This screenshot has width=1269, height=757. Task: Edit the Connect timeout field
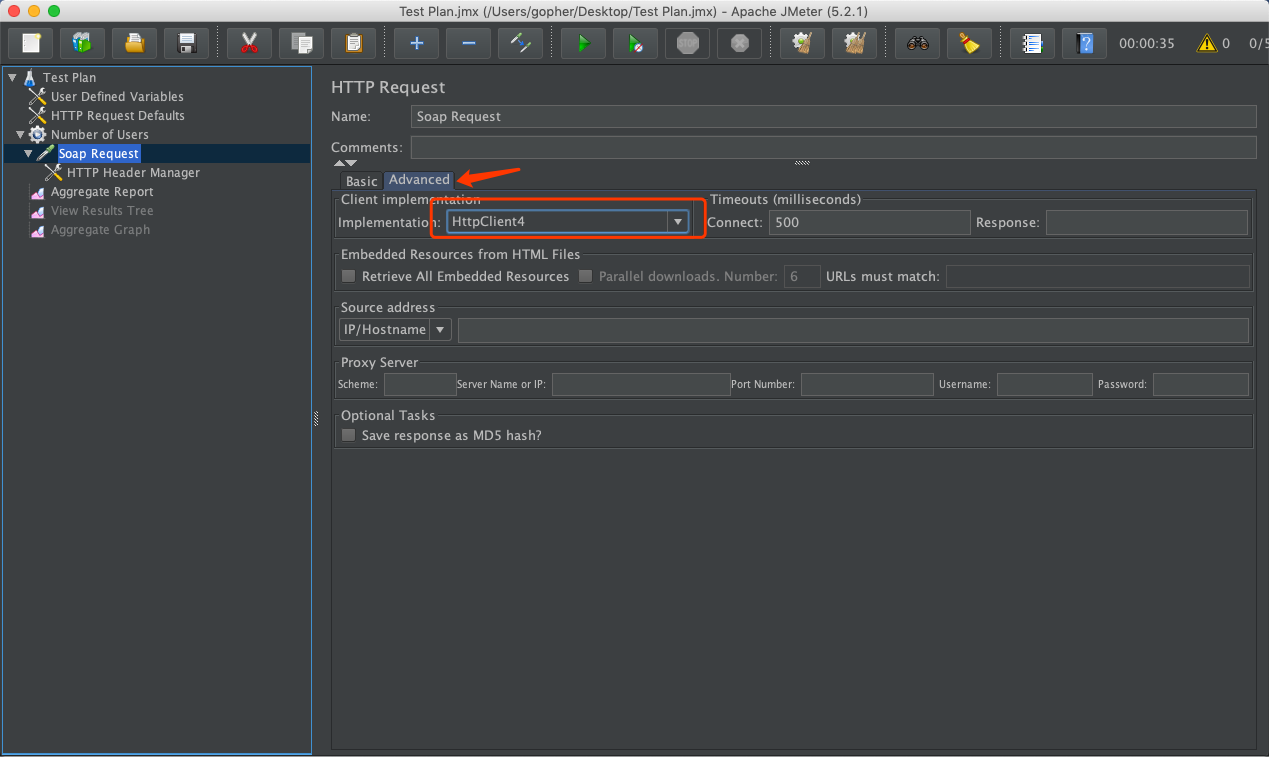click(x=869, y=222)
